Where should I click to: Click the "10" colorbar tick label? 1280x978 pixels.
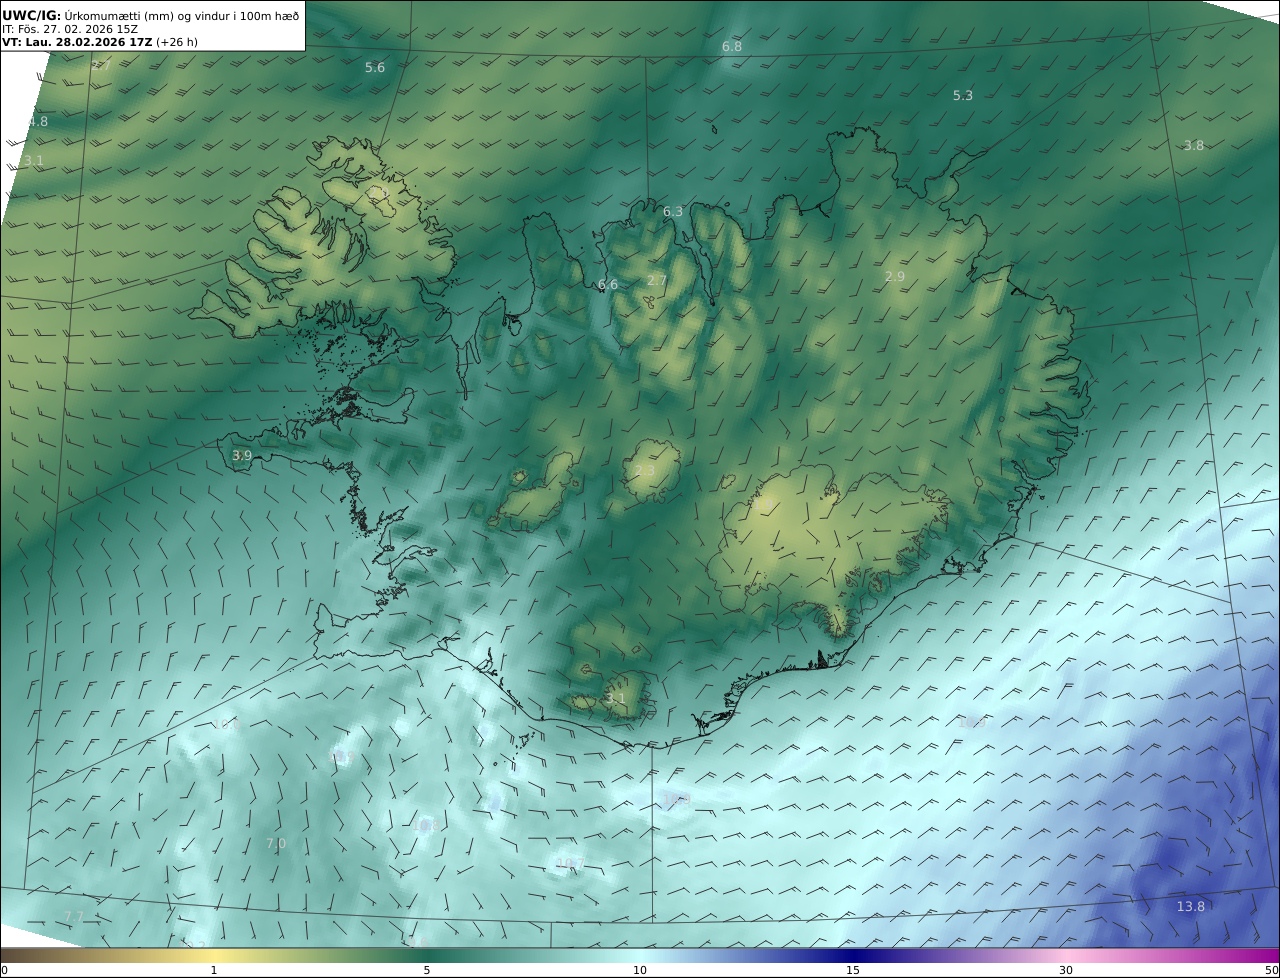640,970
